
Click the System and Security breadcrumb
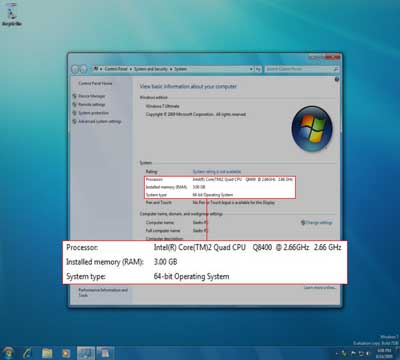pyautogui.click(x=151, y=69)
